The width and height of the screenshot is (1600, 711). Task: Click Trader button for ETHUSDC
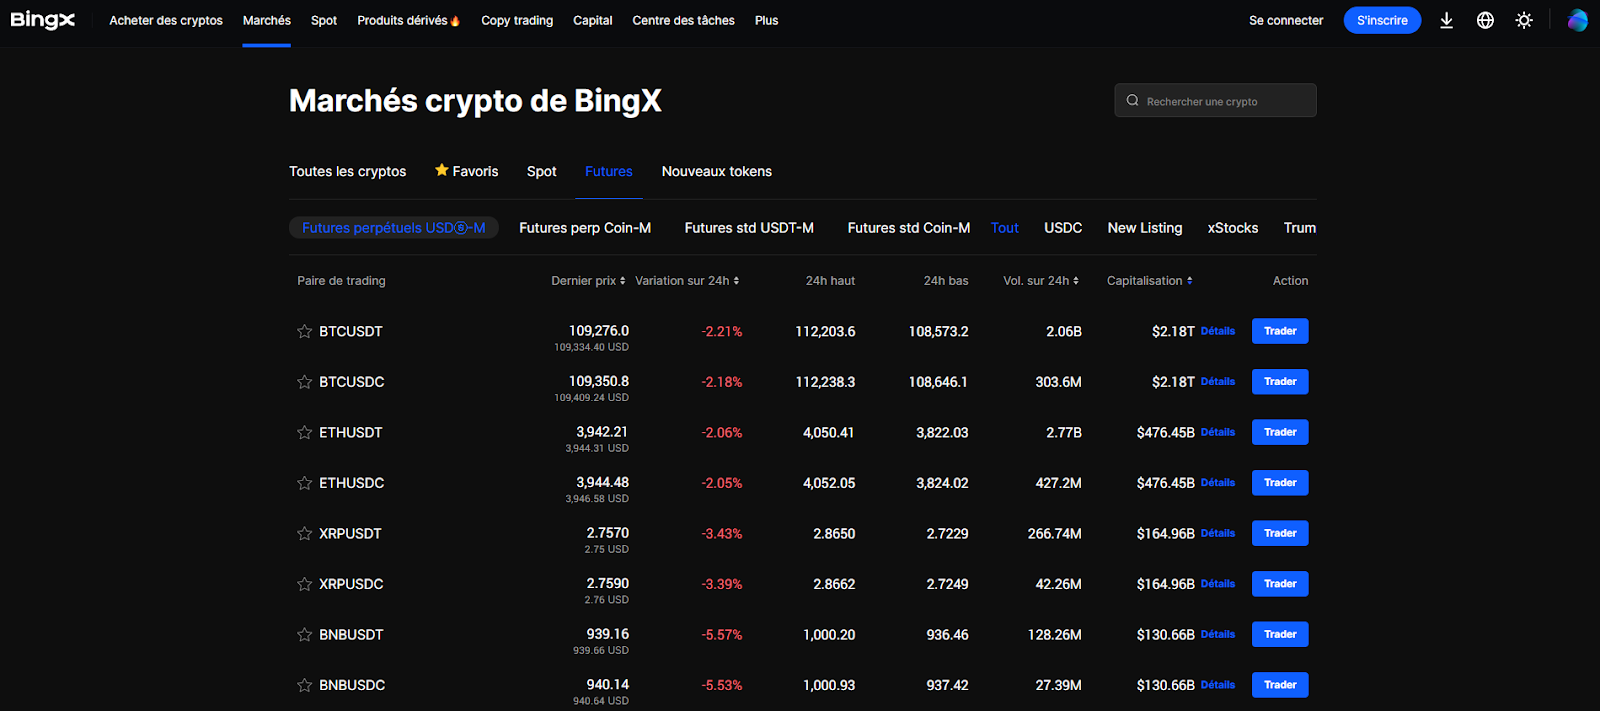pos(1280,483)
